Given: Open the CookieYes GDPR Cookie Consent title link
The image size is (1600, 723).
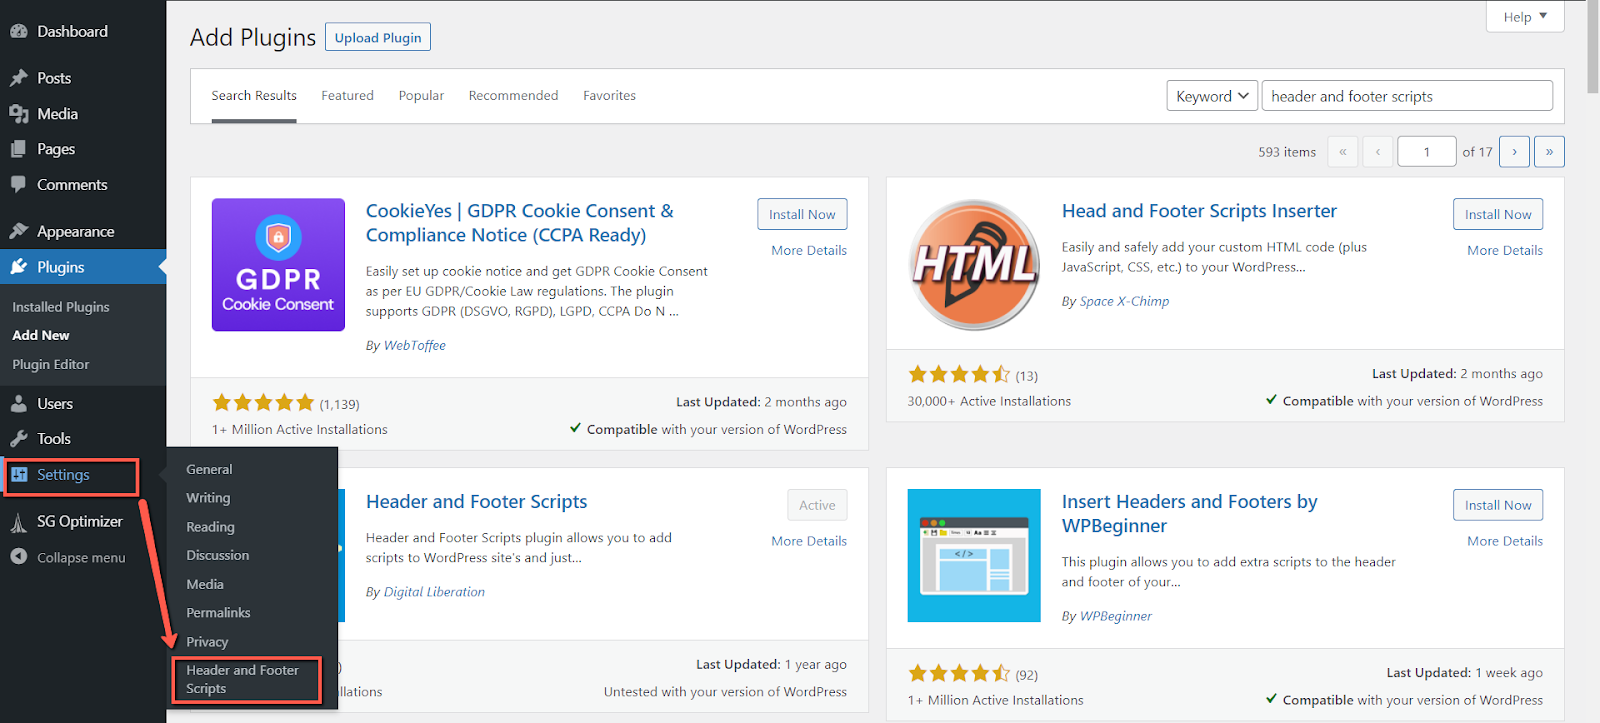Looking at the screenshot, I should [x=520, y=223].
